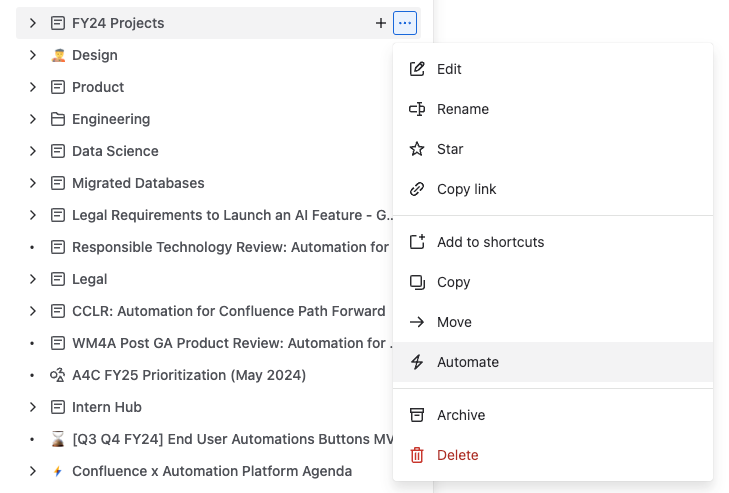Image resolution: width=729 pixels, height=493 pixels.
Task: Click the plus icon beside FY24 Projects
Action: (x=381, y=23)
